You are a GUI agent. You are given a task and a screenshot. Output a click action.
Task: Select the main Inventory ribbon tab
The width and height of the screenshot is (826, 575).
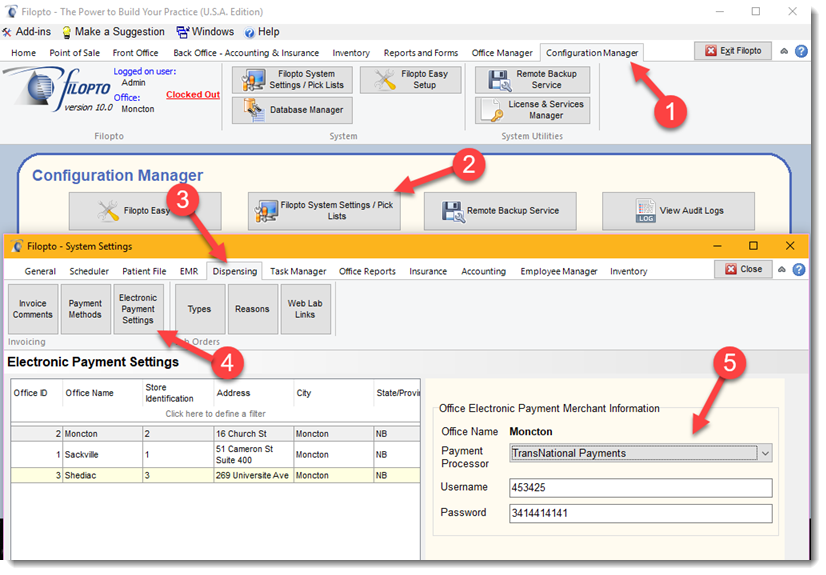[351, 53]
